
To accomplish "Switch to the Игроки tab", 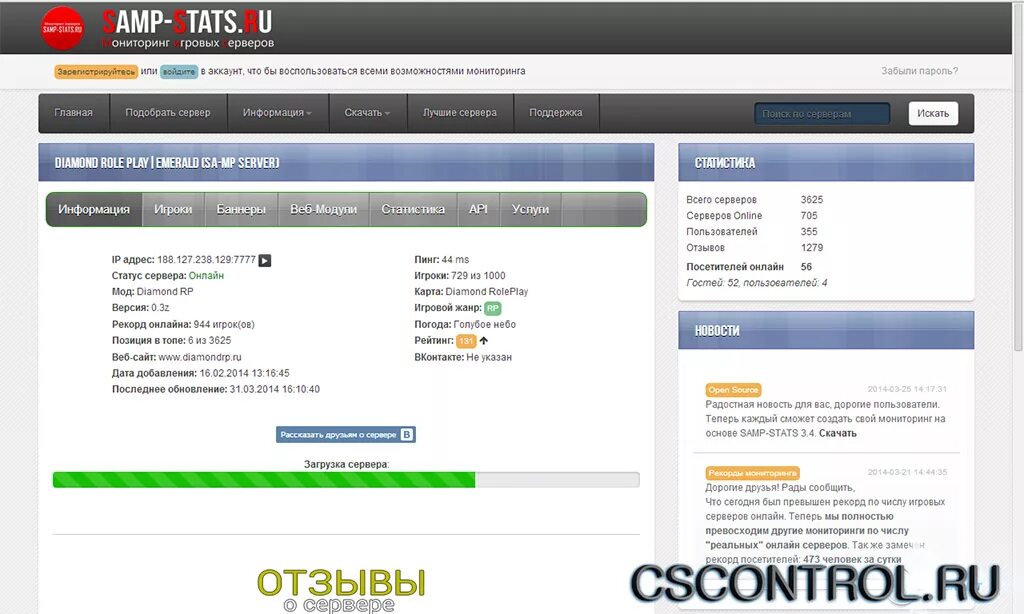I will tap(173, 209).
